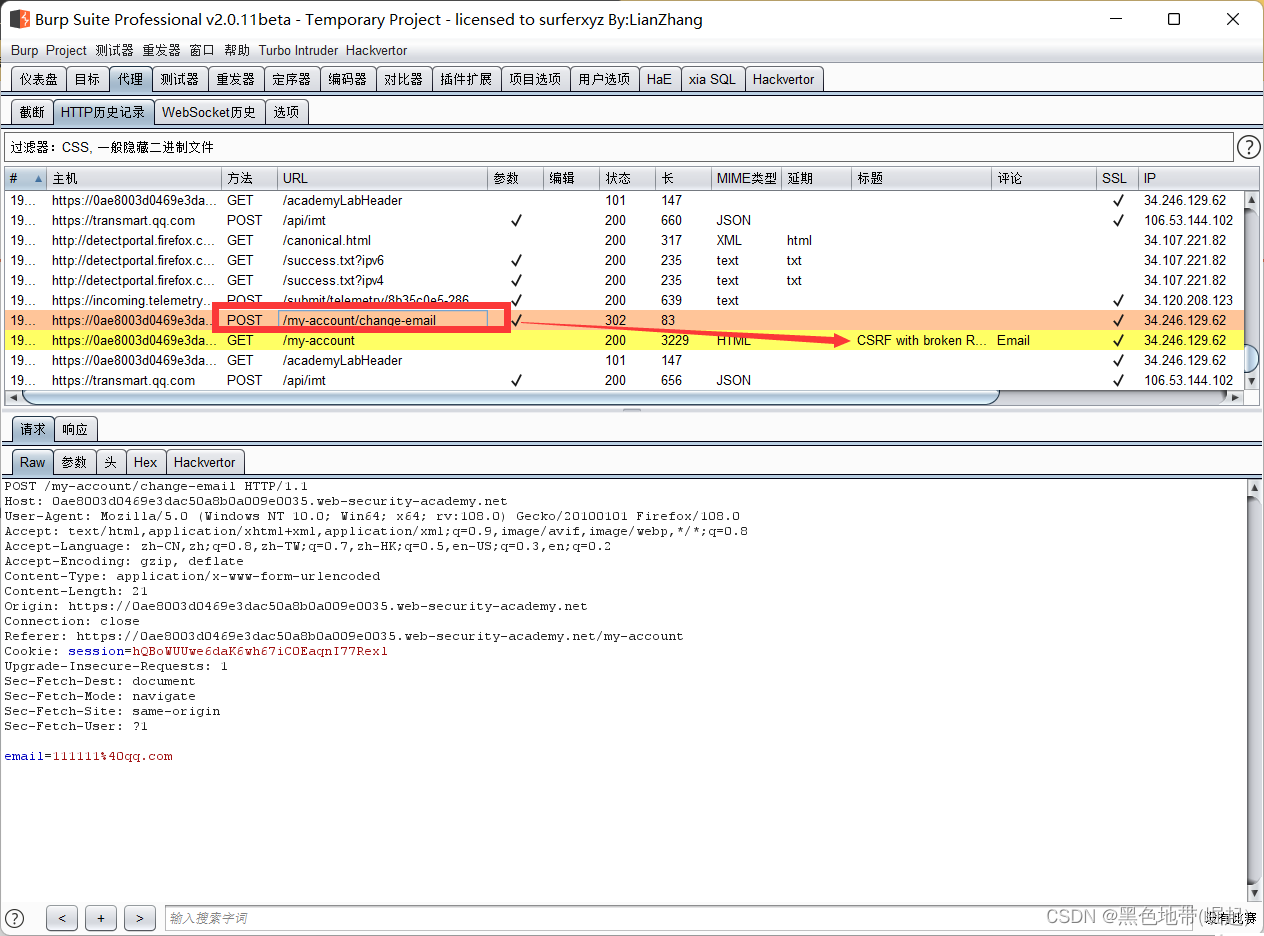Open the proxy 选项 sub-tab
Screen dimensions: 1264x936
[x=286, y=112]
